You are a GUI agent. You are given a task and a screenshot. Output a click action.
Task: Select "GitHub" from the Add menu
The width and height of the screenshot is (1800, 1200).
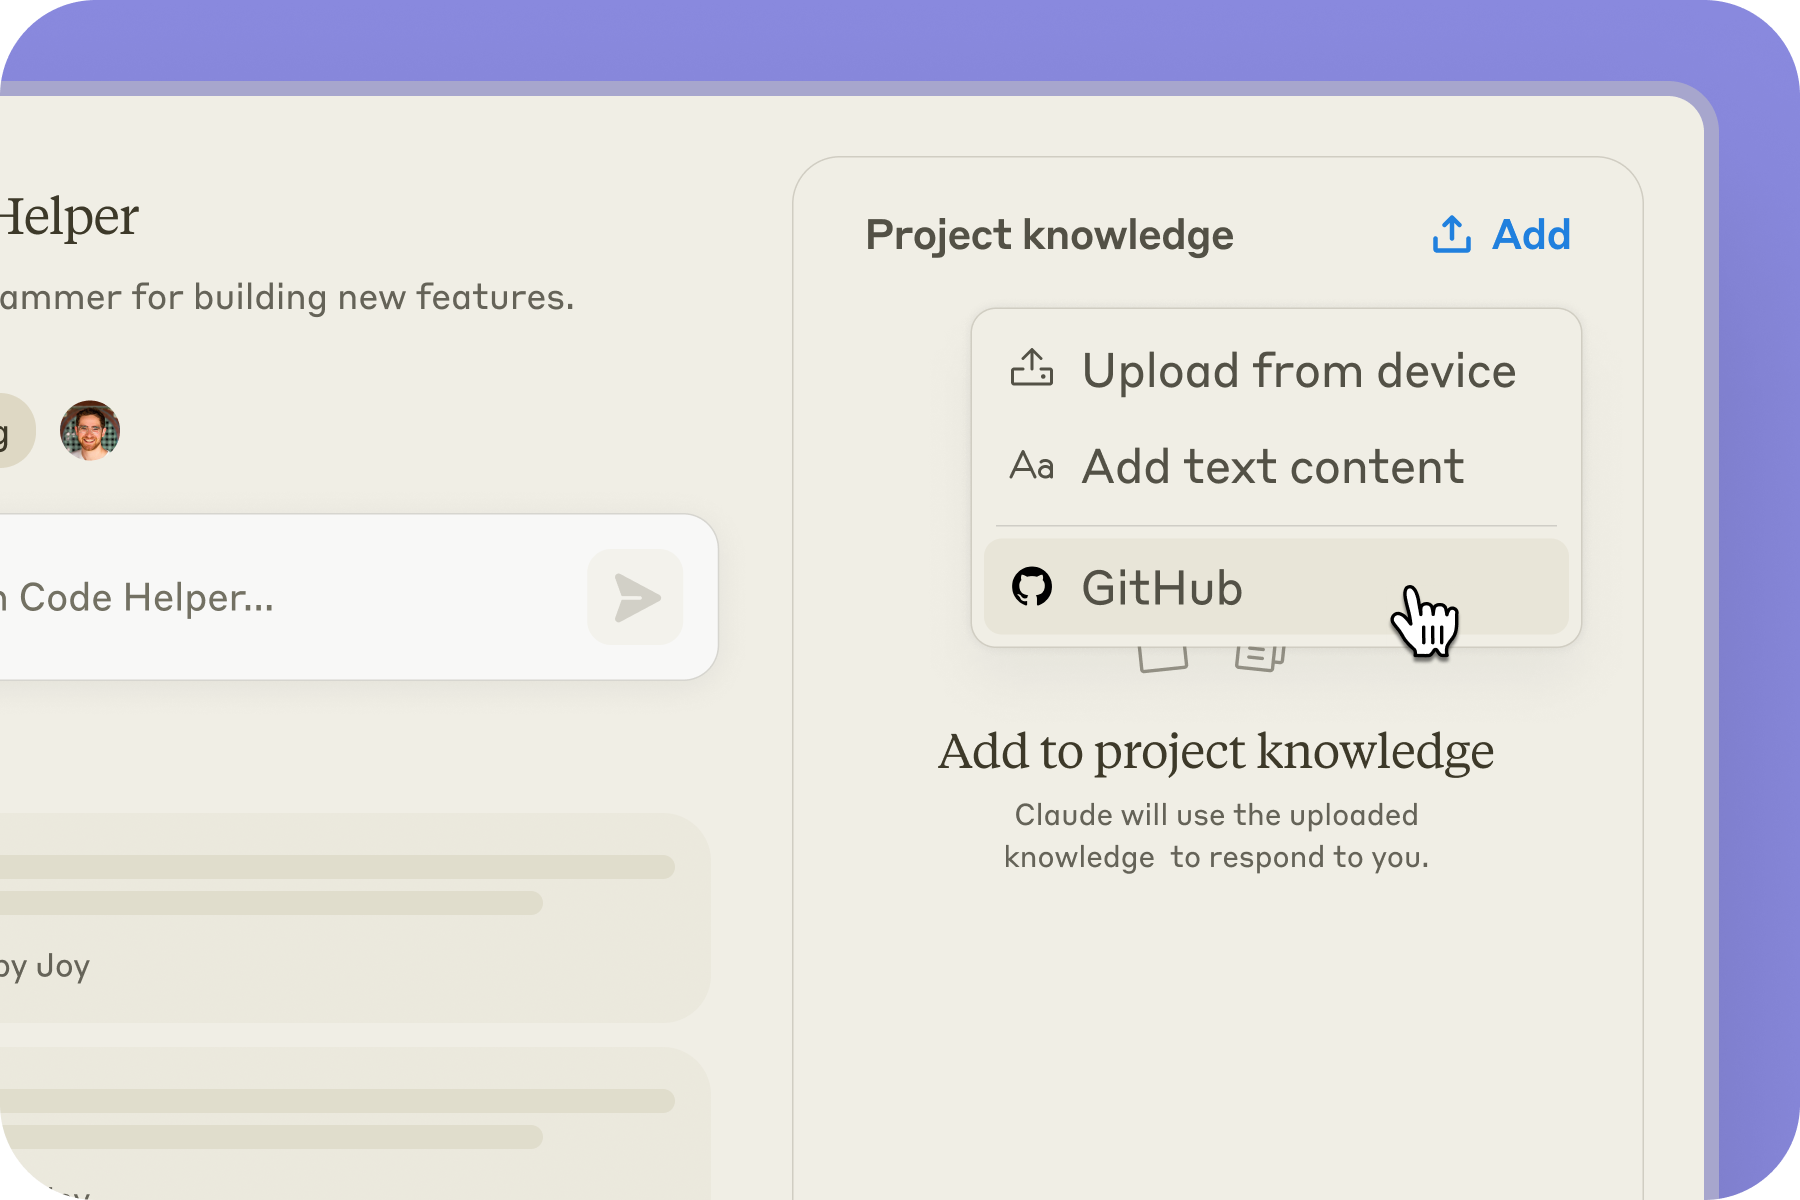[x=1160, y=589]
